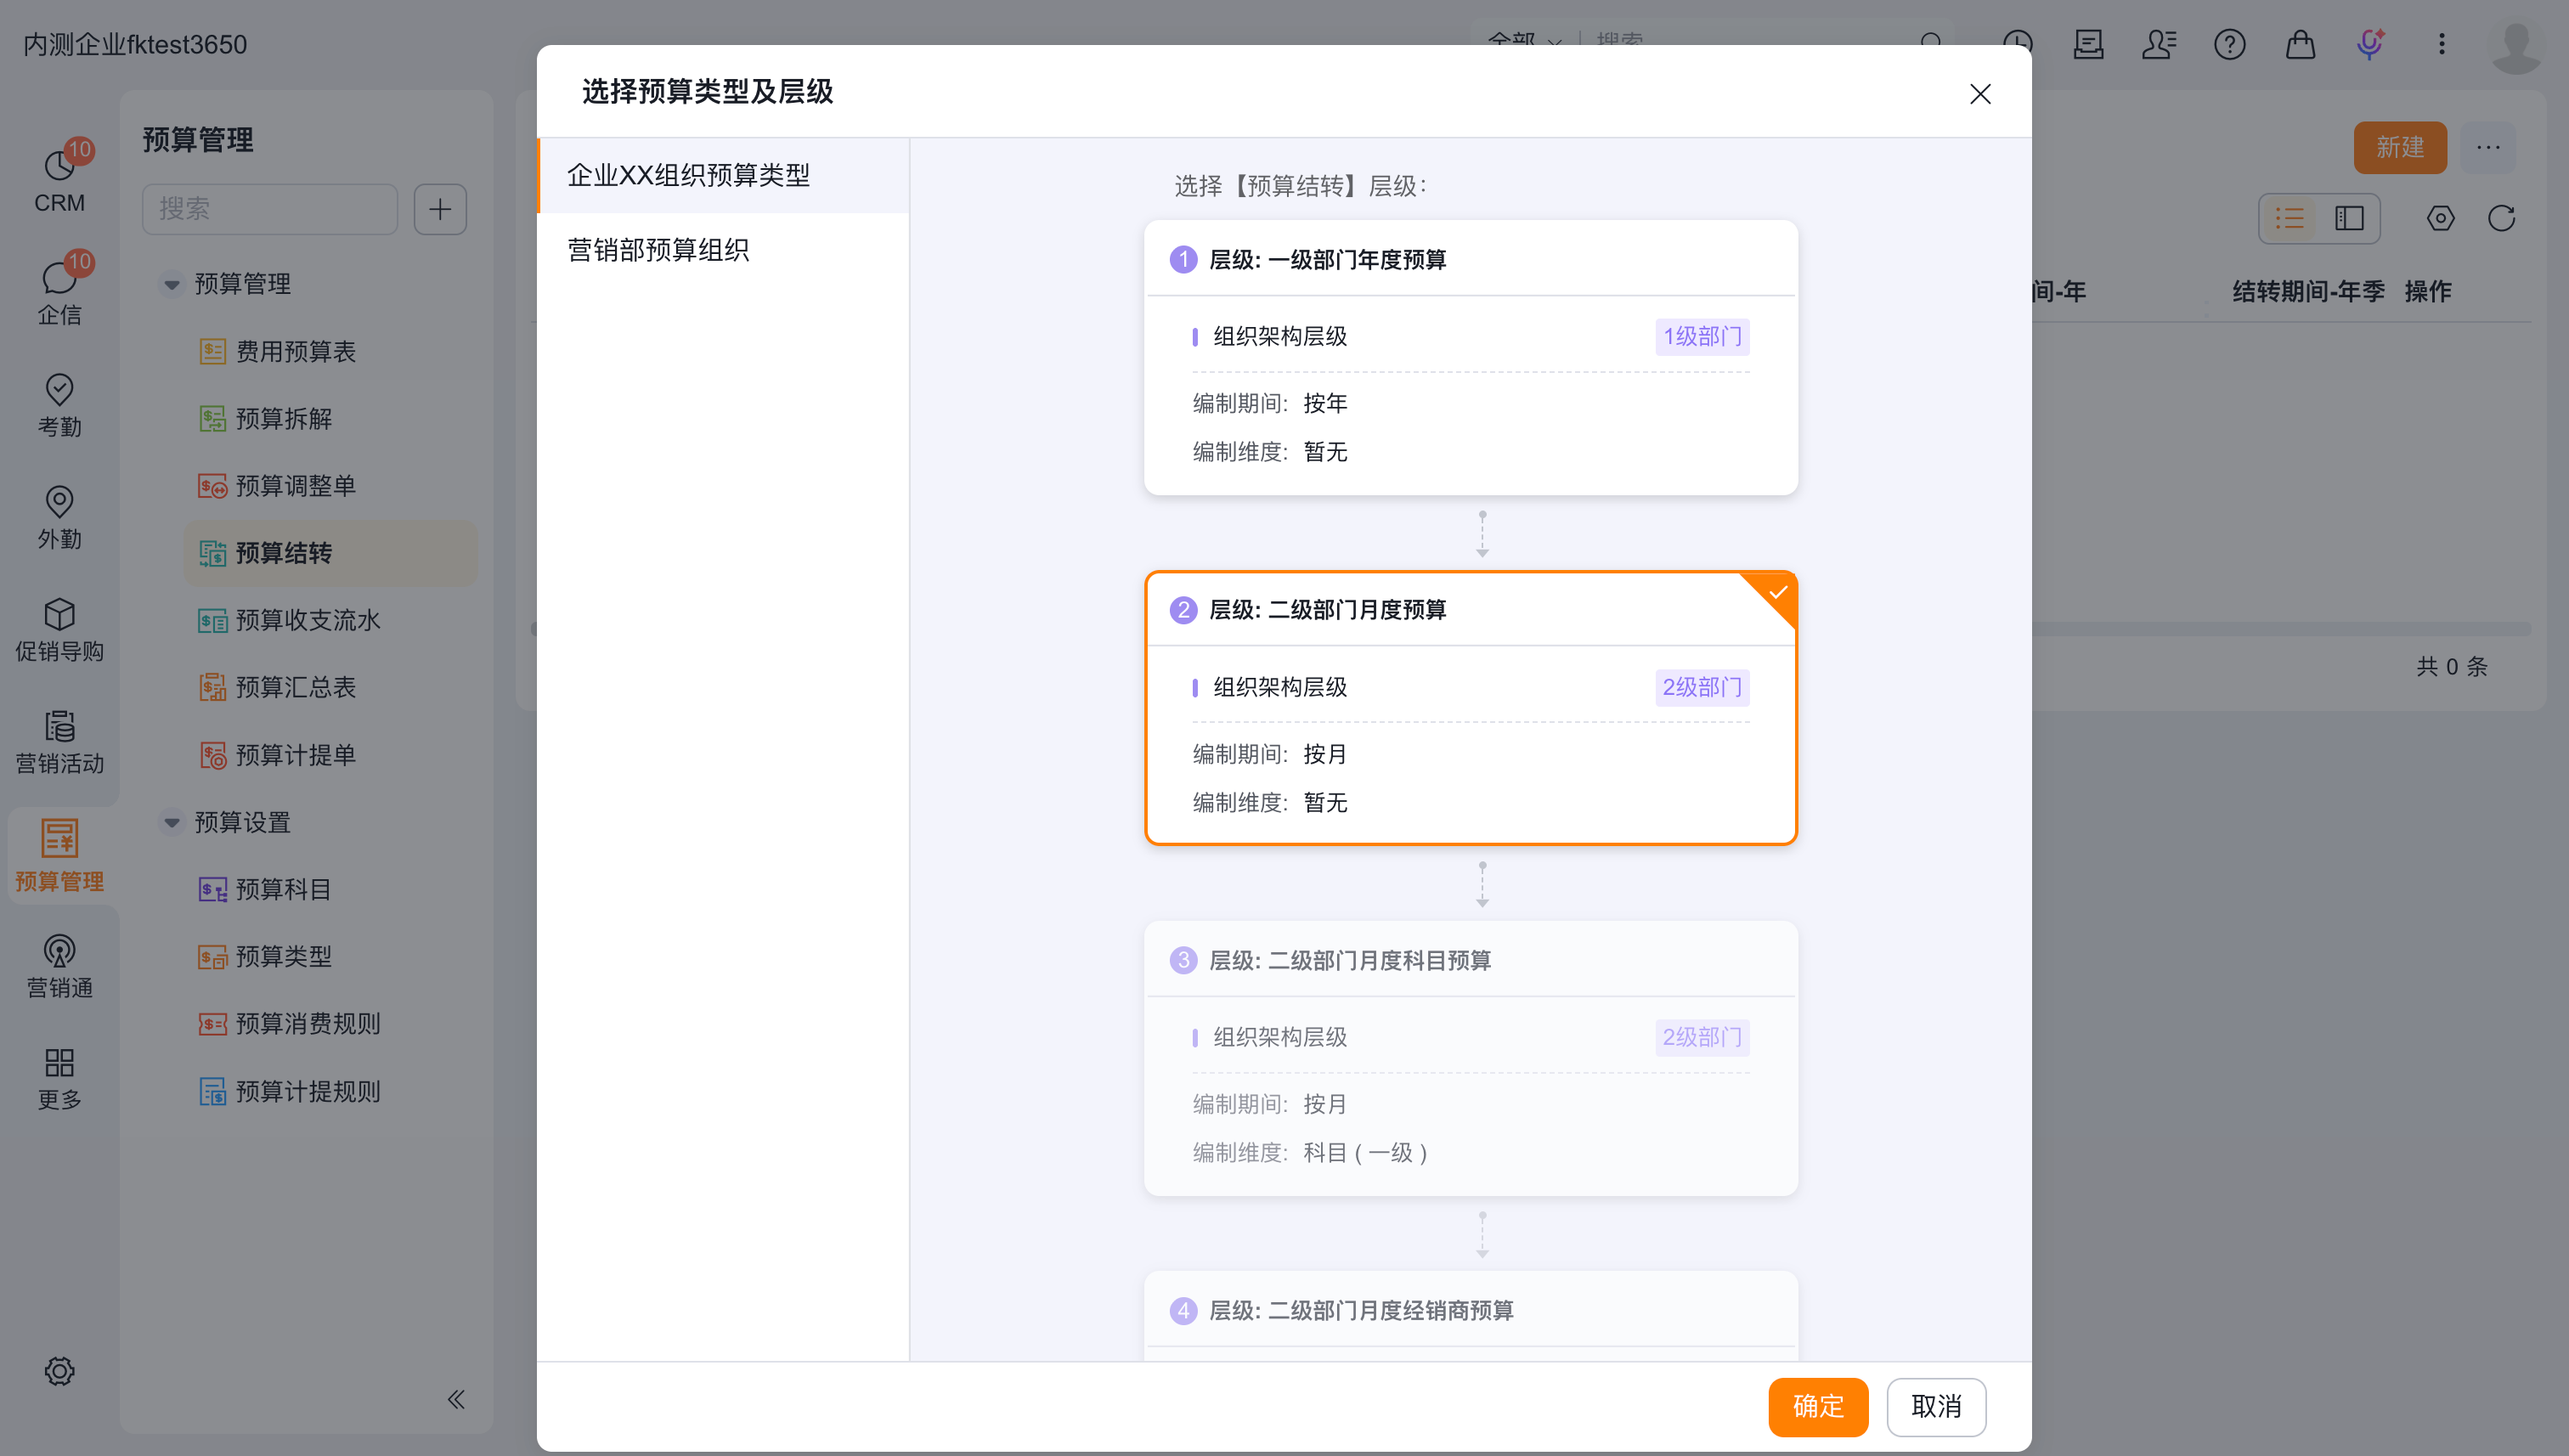Open the 营销通 module
The height and width of the screenshot is (1456, 2569).
pyautogui.click(x=60, y=966)
